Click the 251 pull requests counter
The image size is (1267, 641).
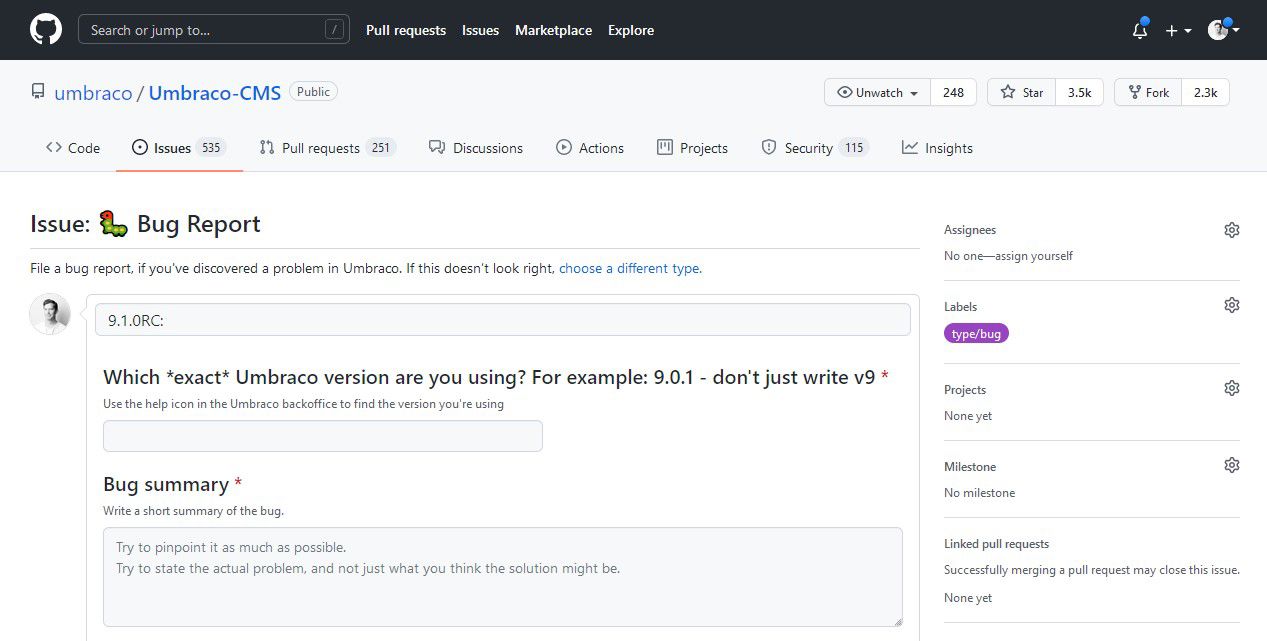(x=381, y=148)
